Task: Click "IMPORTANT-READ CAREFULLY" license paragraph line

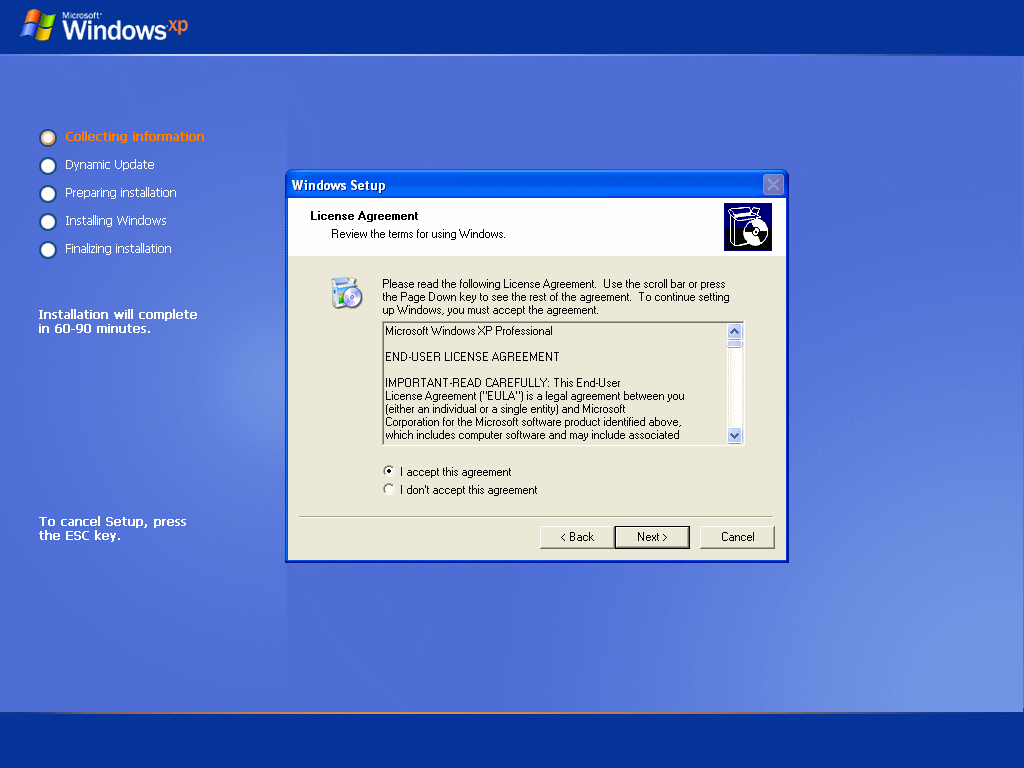Action: coord(503,383)
